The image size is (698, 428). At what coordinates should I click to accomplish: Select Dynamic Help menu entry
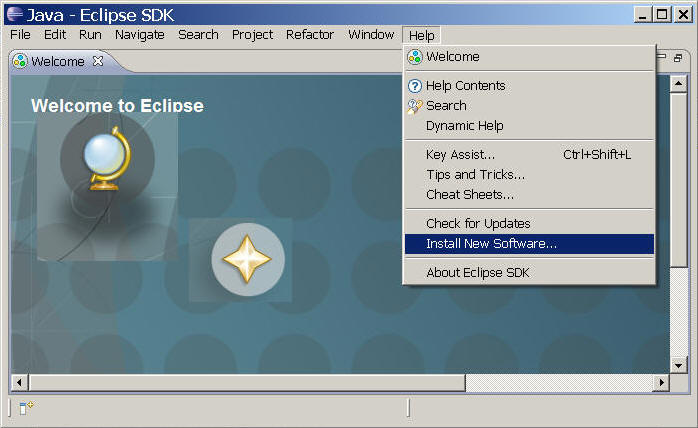529,126
